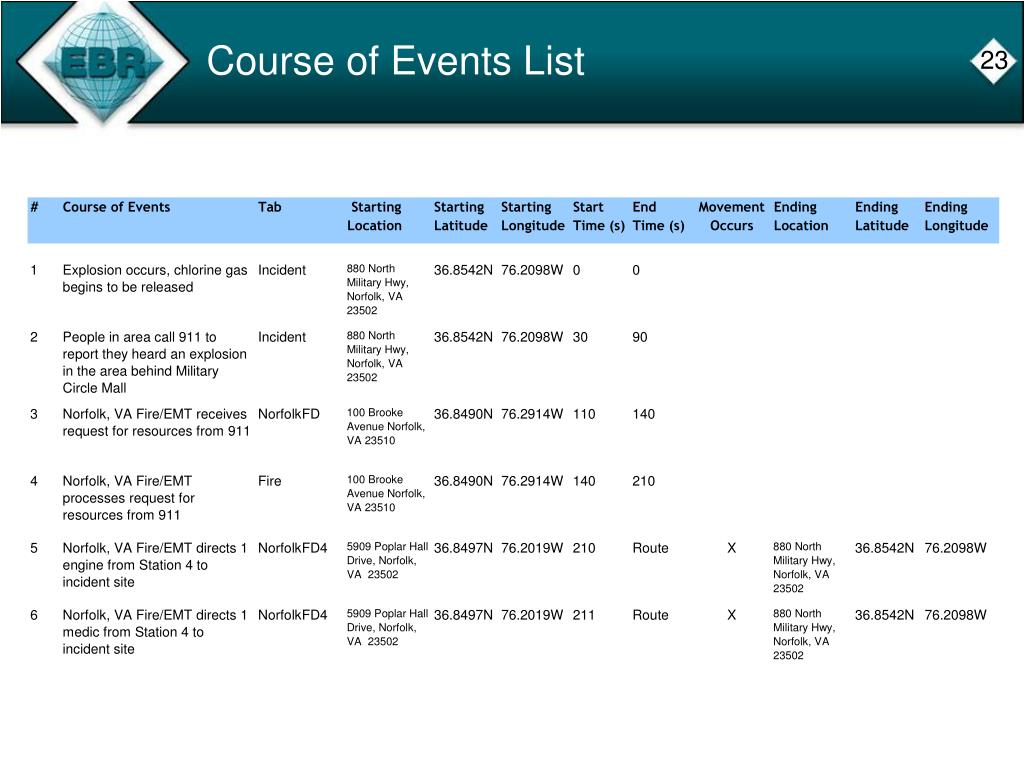The height and width of the screenshot is (768, 1024).
Task: Click 'Route' end time in row 6
Action: [650, 615]
